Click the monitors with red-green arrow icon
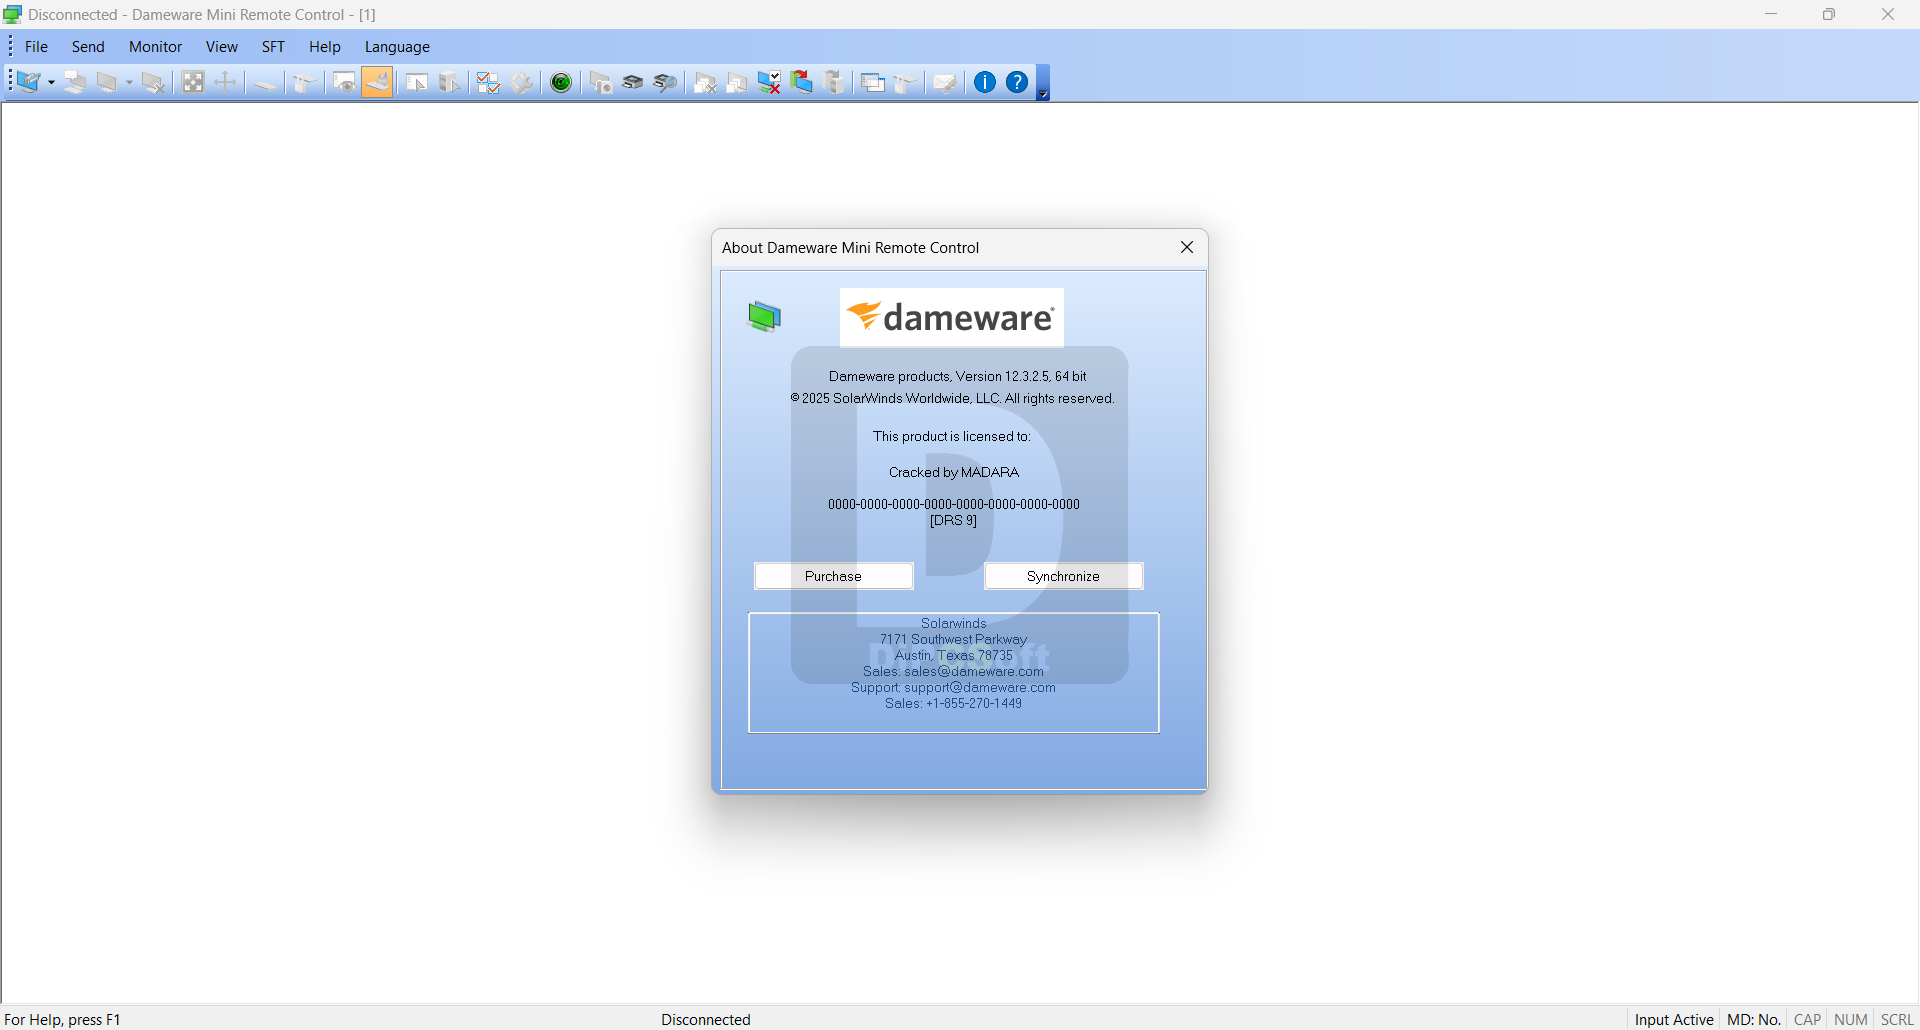 pyautogui.click(x=802, y=83)
